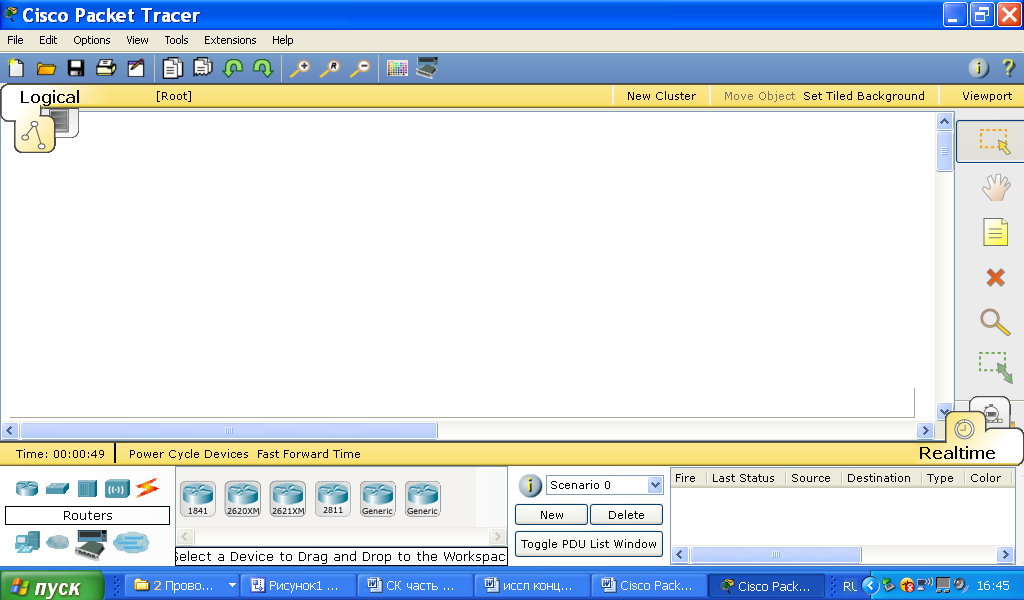The height and width of the screenshot is (600, 1024).
Task: Select the Custom Made Devices icon
Action: point(91,545)
